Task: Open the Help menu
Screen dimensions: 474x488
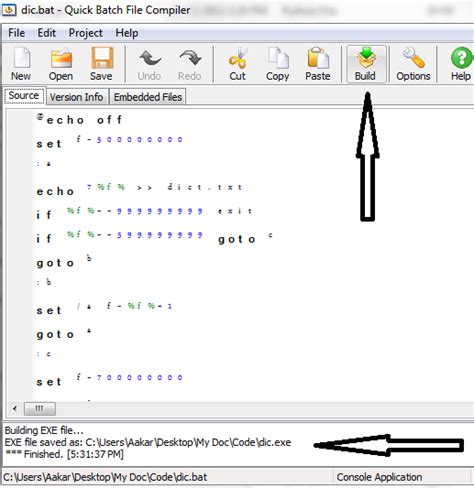Action: point(127,33)
